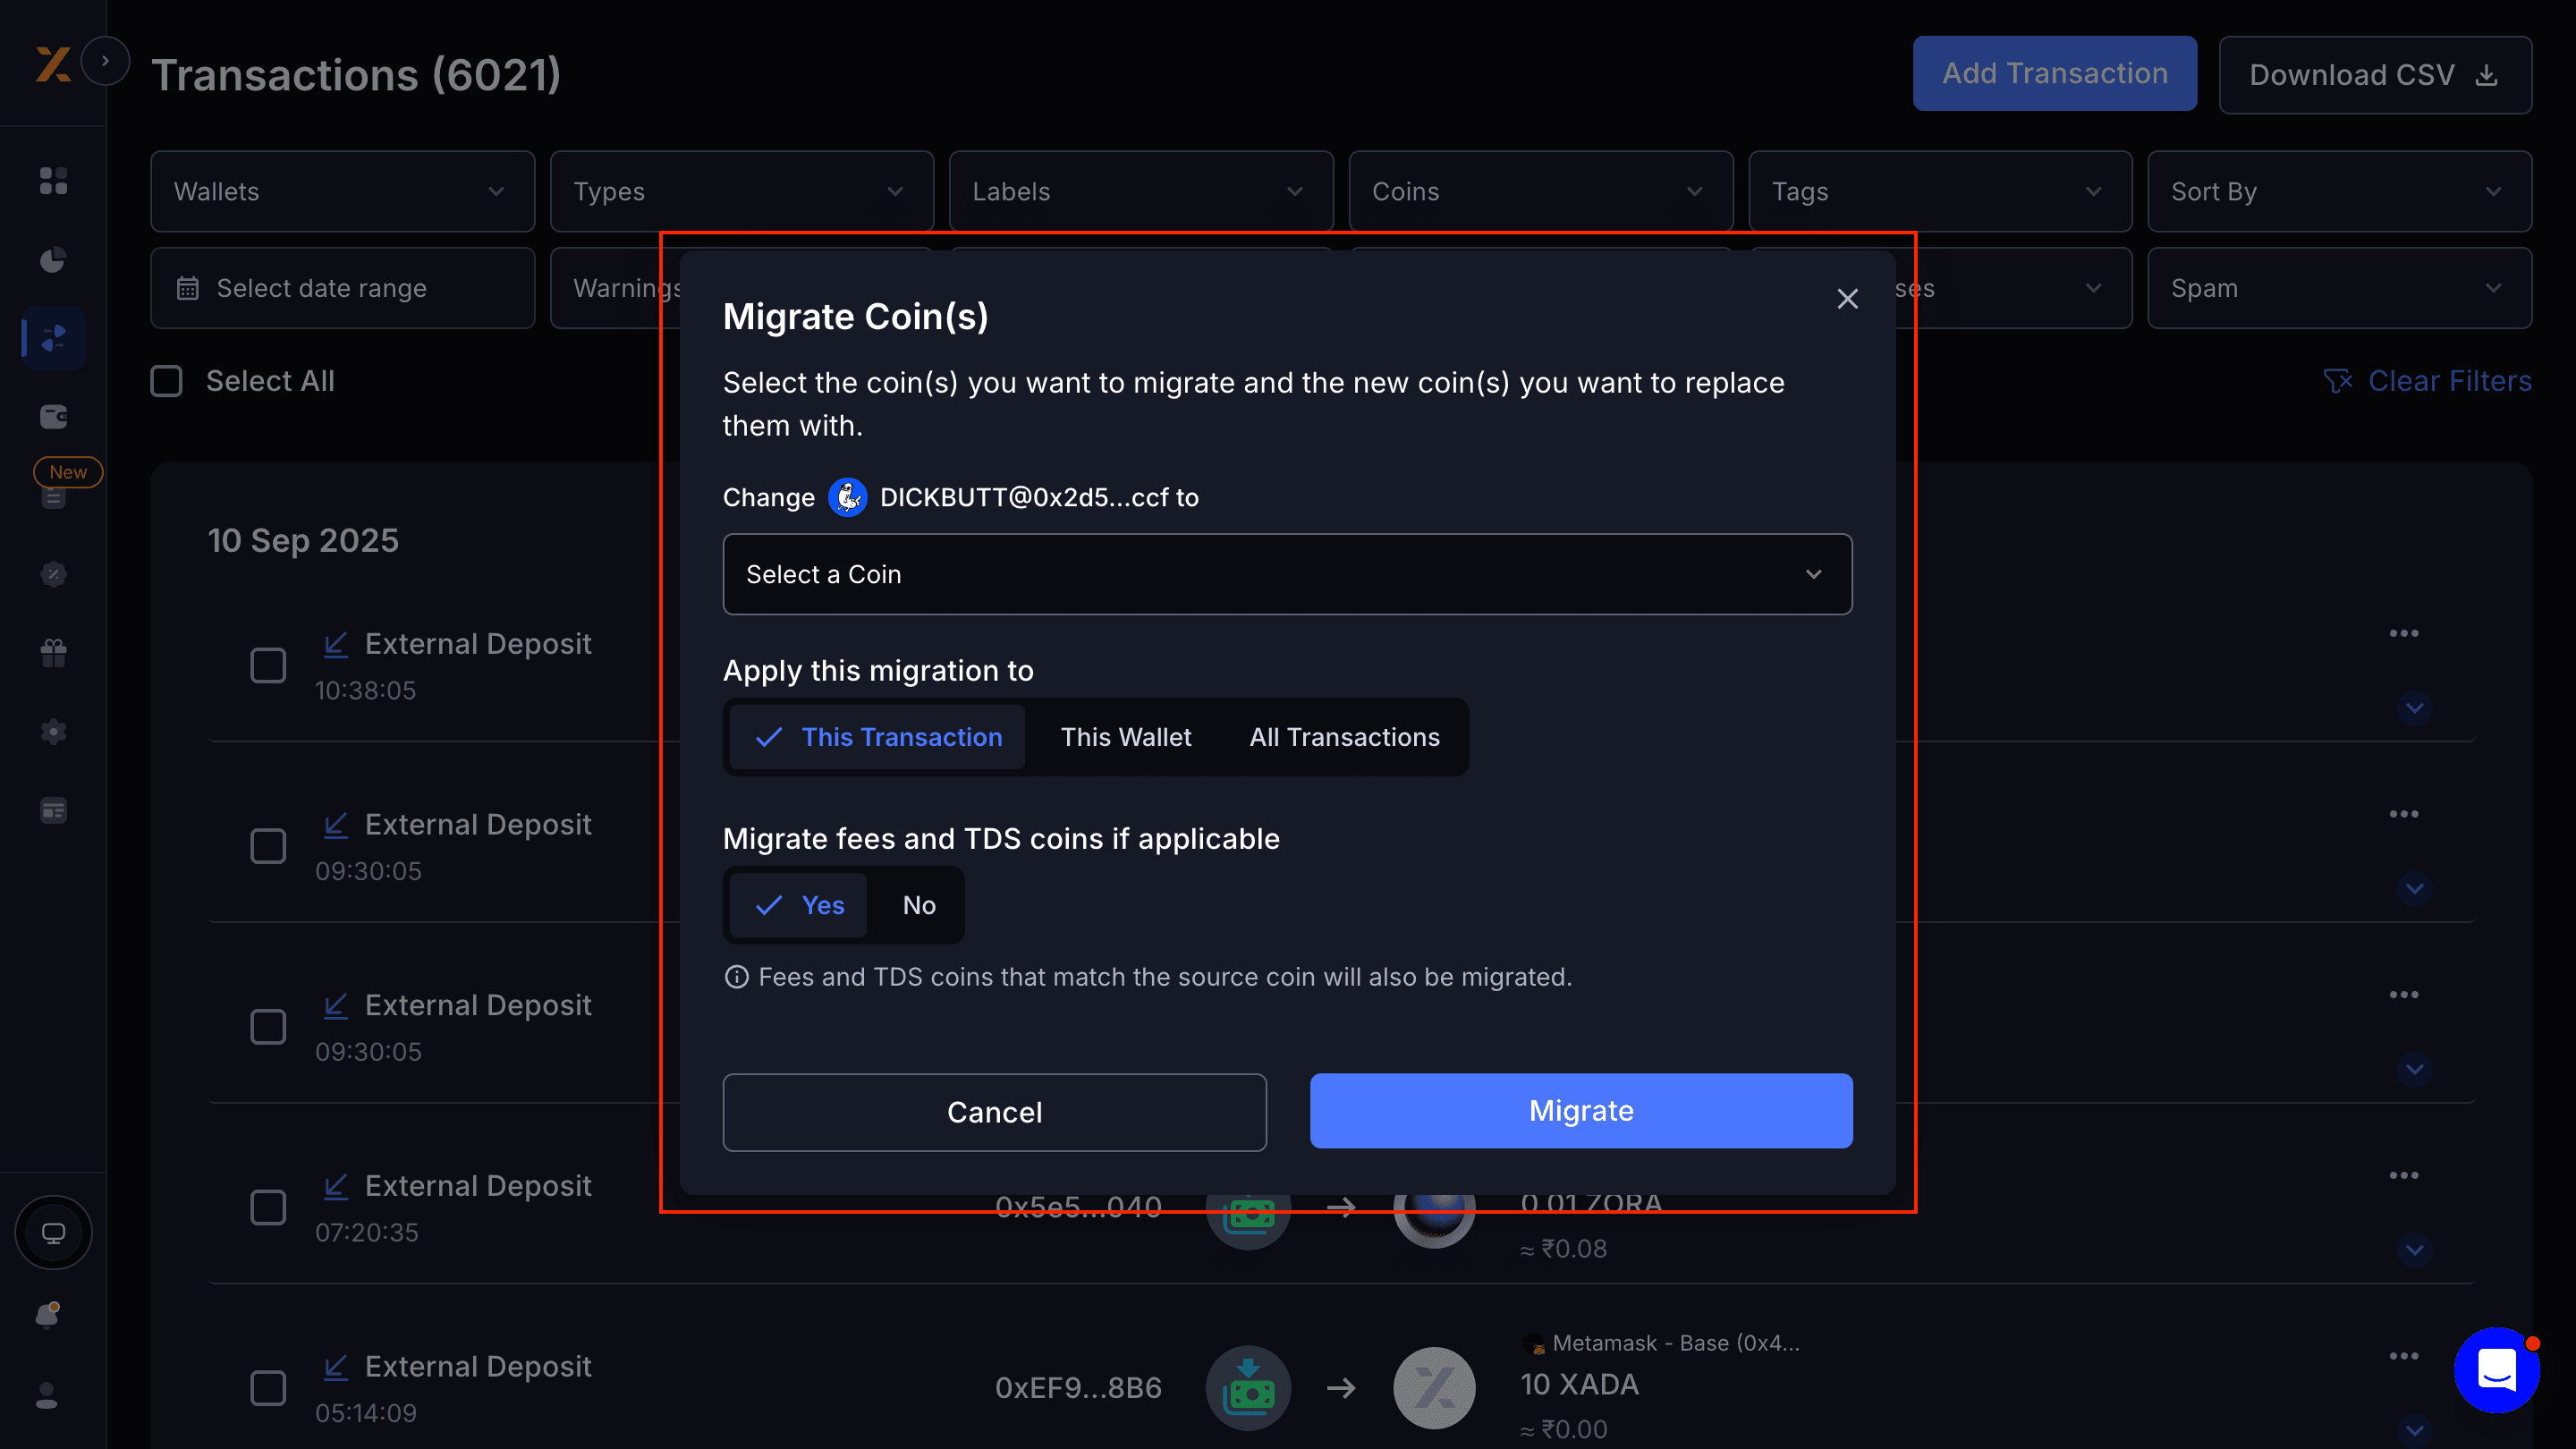This screenshot has height=1449, width=2576.
Task: Select the tax discount percent sidebar icon
Action: [x=52, y=574]
